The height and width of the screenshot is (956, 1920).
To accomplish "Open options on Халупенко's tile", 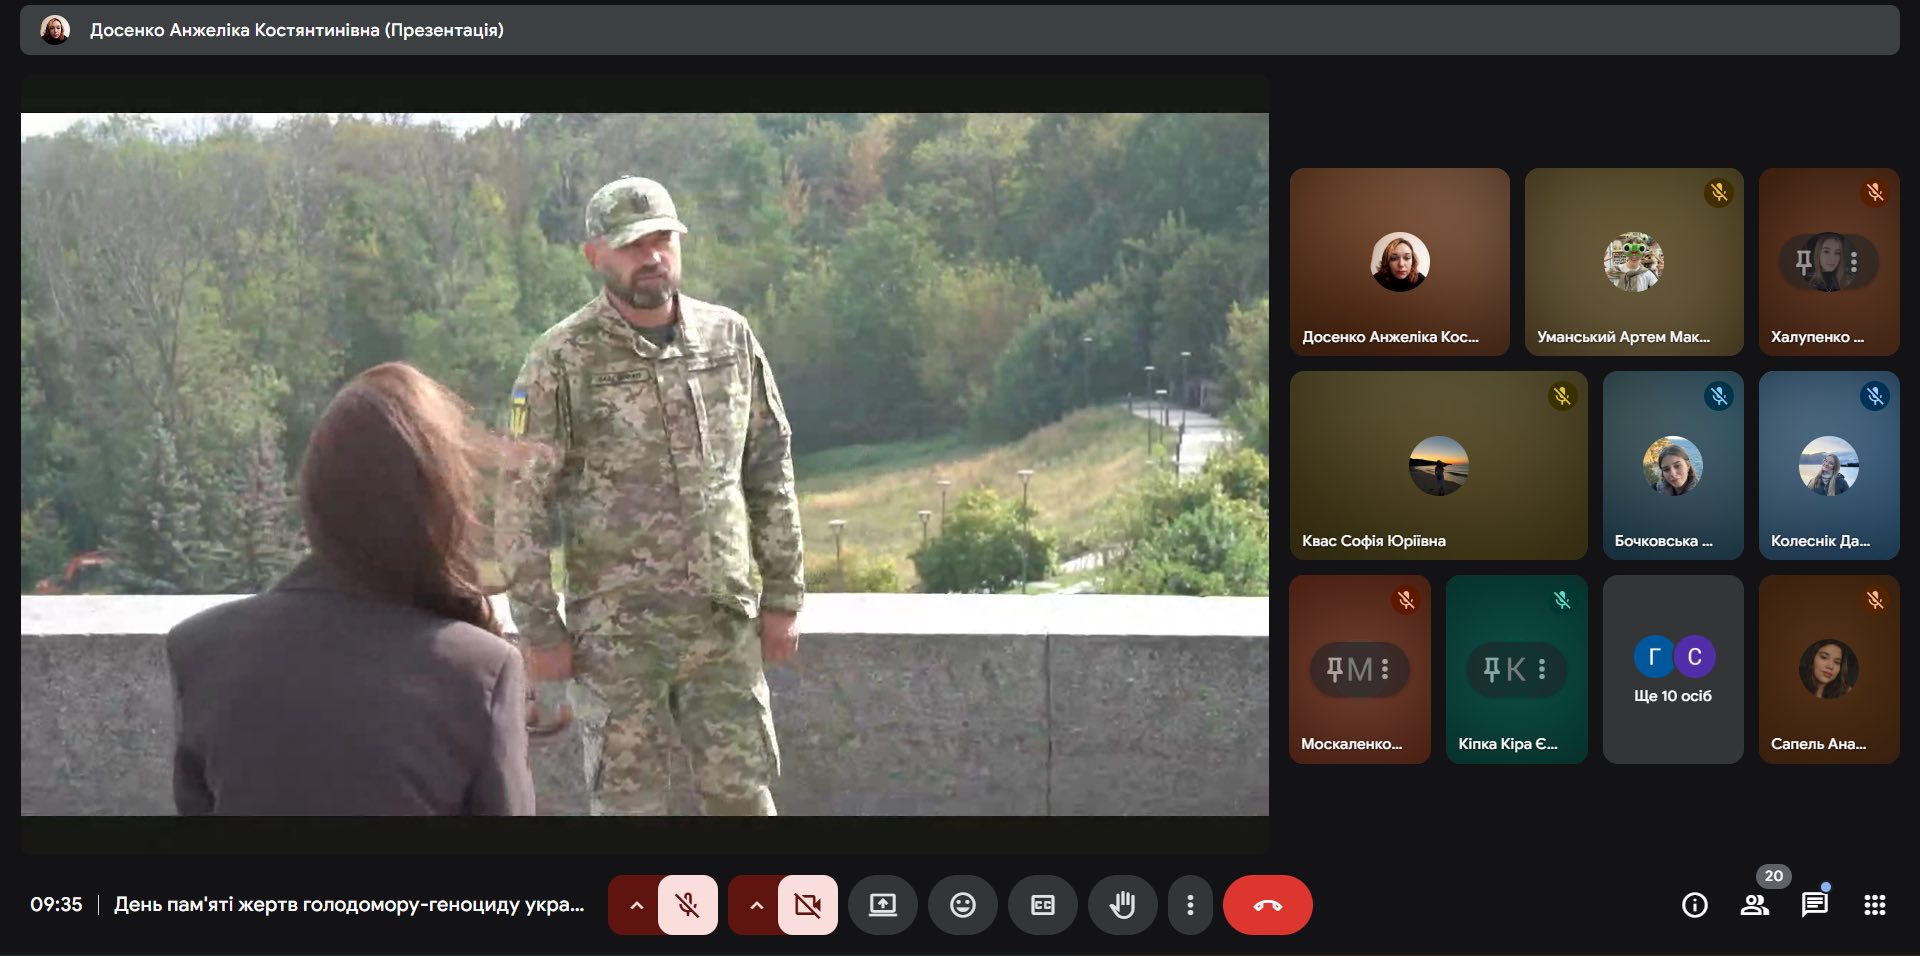I will coord(1853,262).
